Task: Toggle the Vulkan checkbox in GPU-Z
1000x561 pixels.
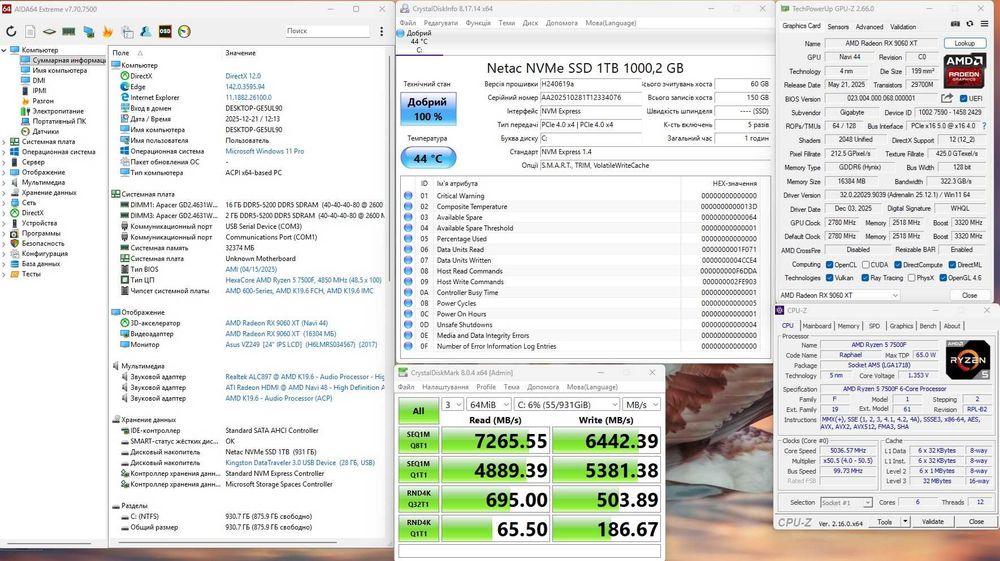Action: tap(829, 278)
